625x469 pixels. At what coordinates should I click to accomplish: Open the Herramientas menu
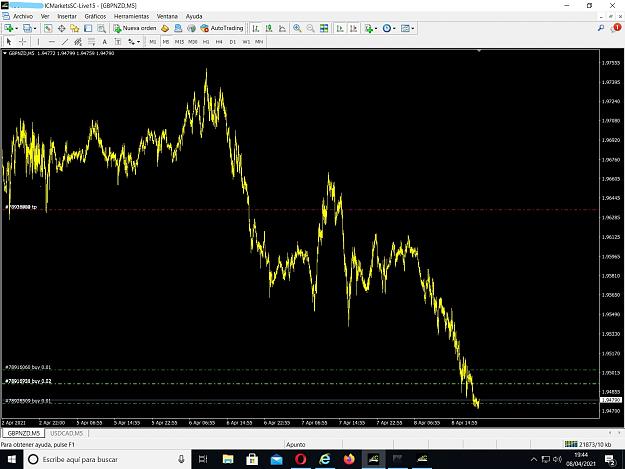(132, 16)
